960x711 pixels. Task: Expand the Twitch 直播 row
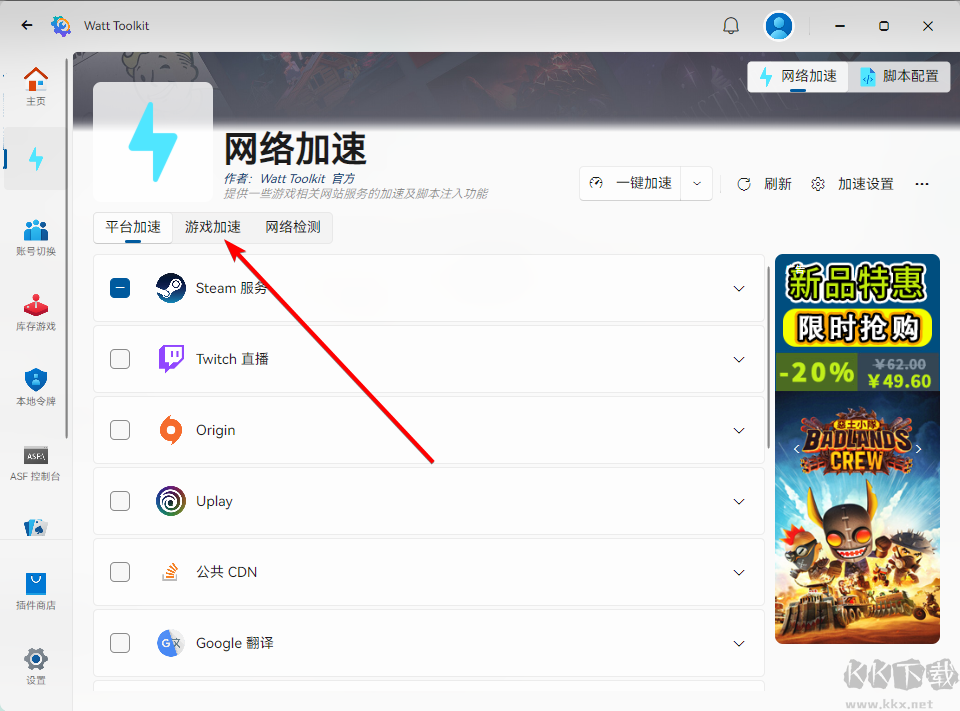739,359
